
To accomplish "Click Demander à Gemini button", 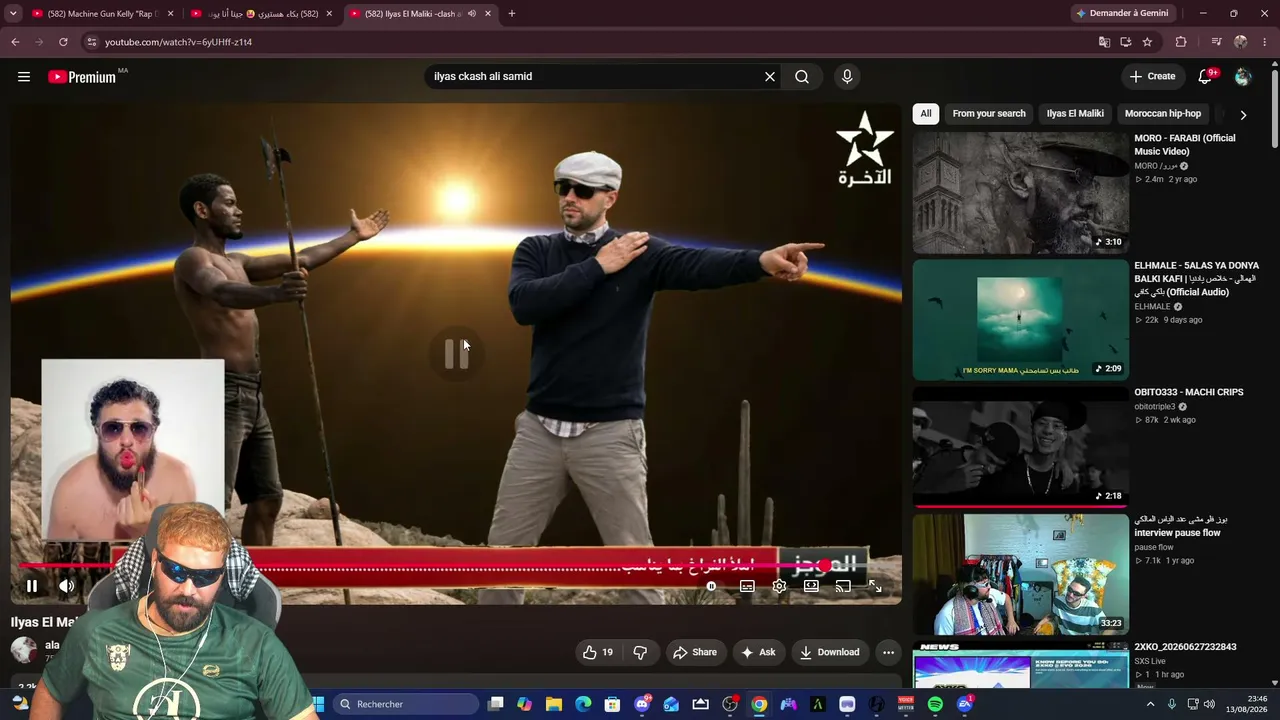I will click(x=1121, y=14).
